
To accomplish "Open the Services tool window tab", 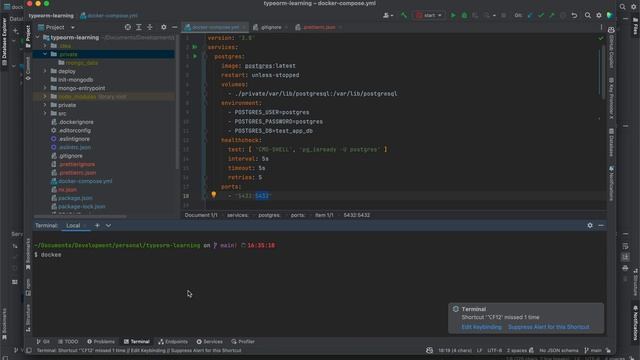I will (209, 342).
